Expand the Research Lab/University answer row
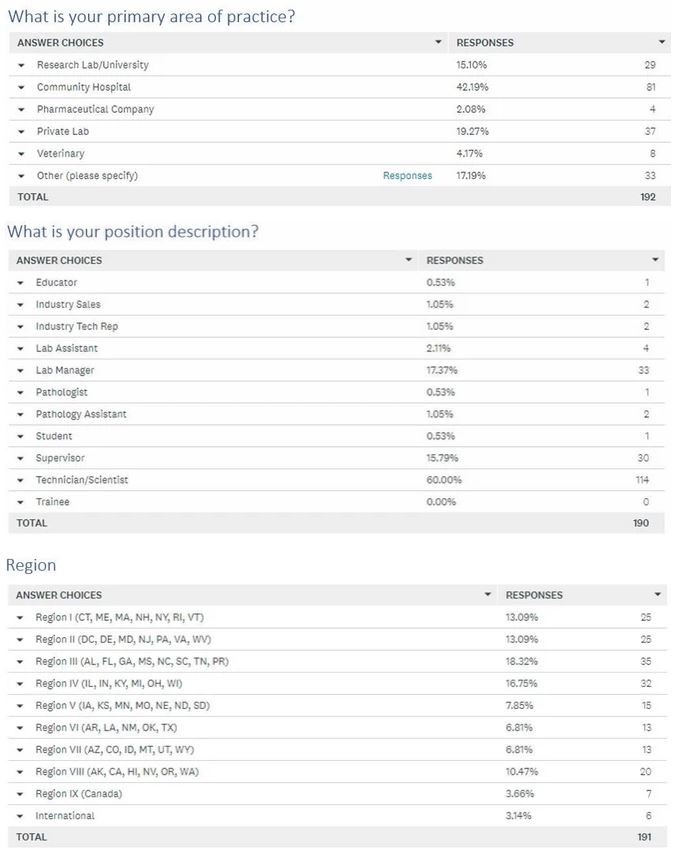 (22, 65)
